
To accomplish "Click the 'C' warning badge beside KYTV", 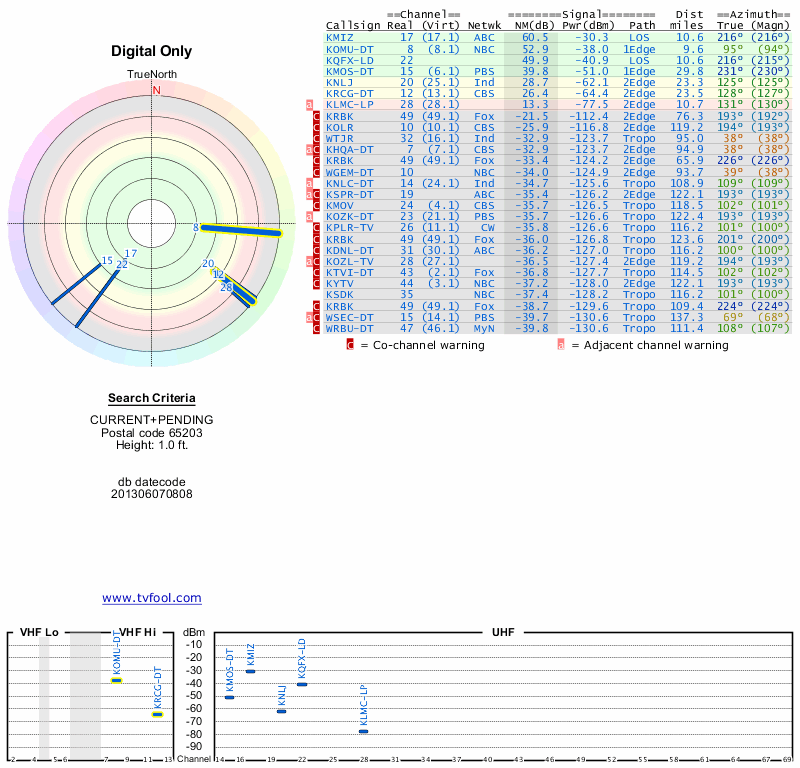I will (316, 283).
